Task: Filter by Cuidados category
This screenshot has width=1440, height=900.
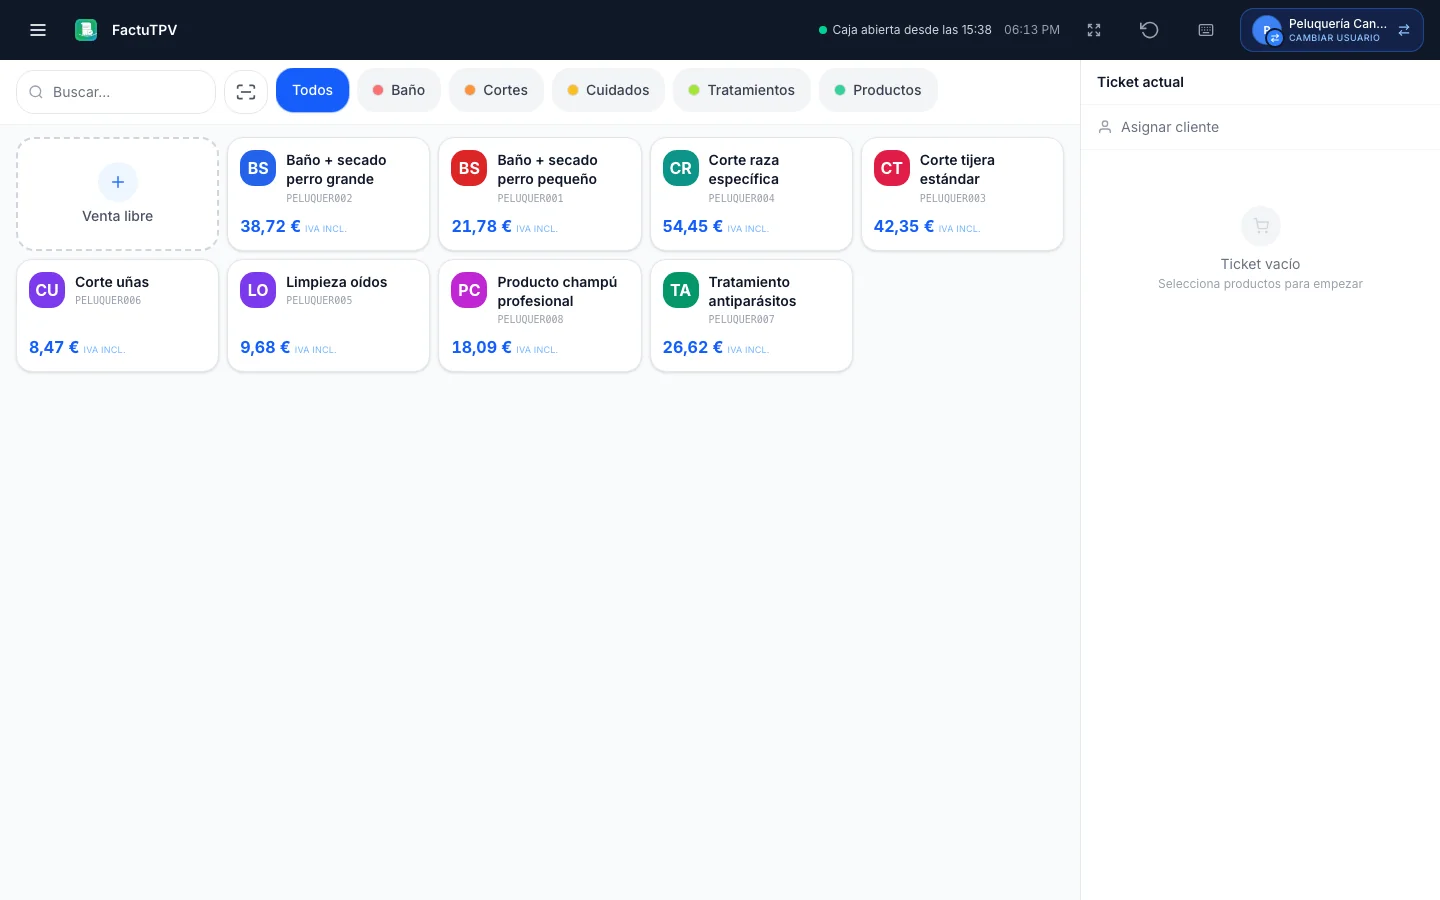Action: (x=608, y=90)
